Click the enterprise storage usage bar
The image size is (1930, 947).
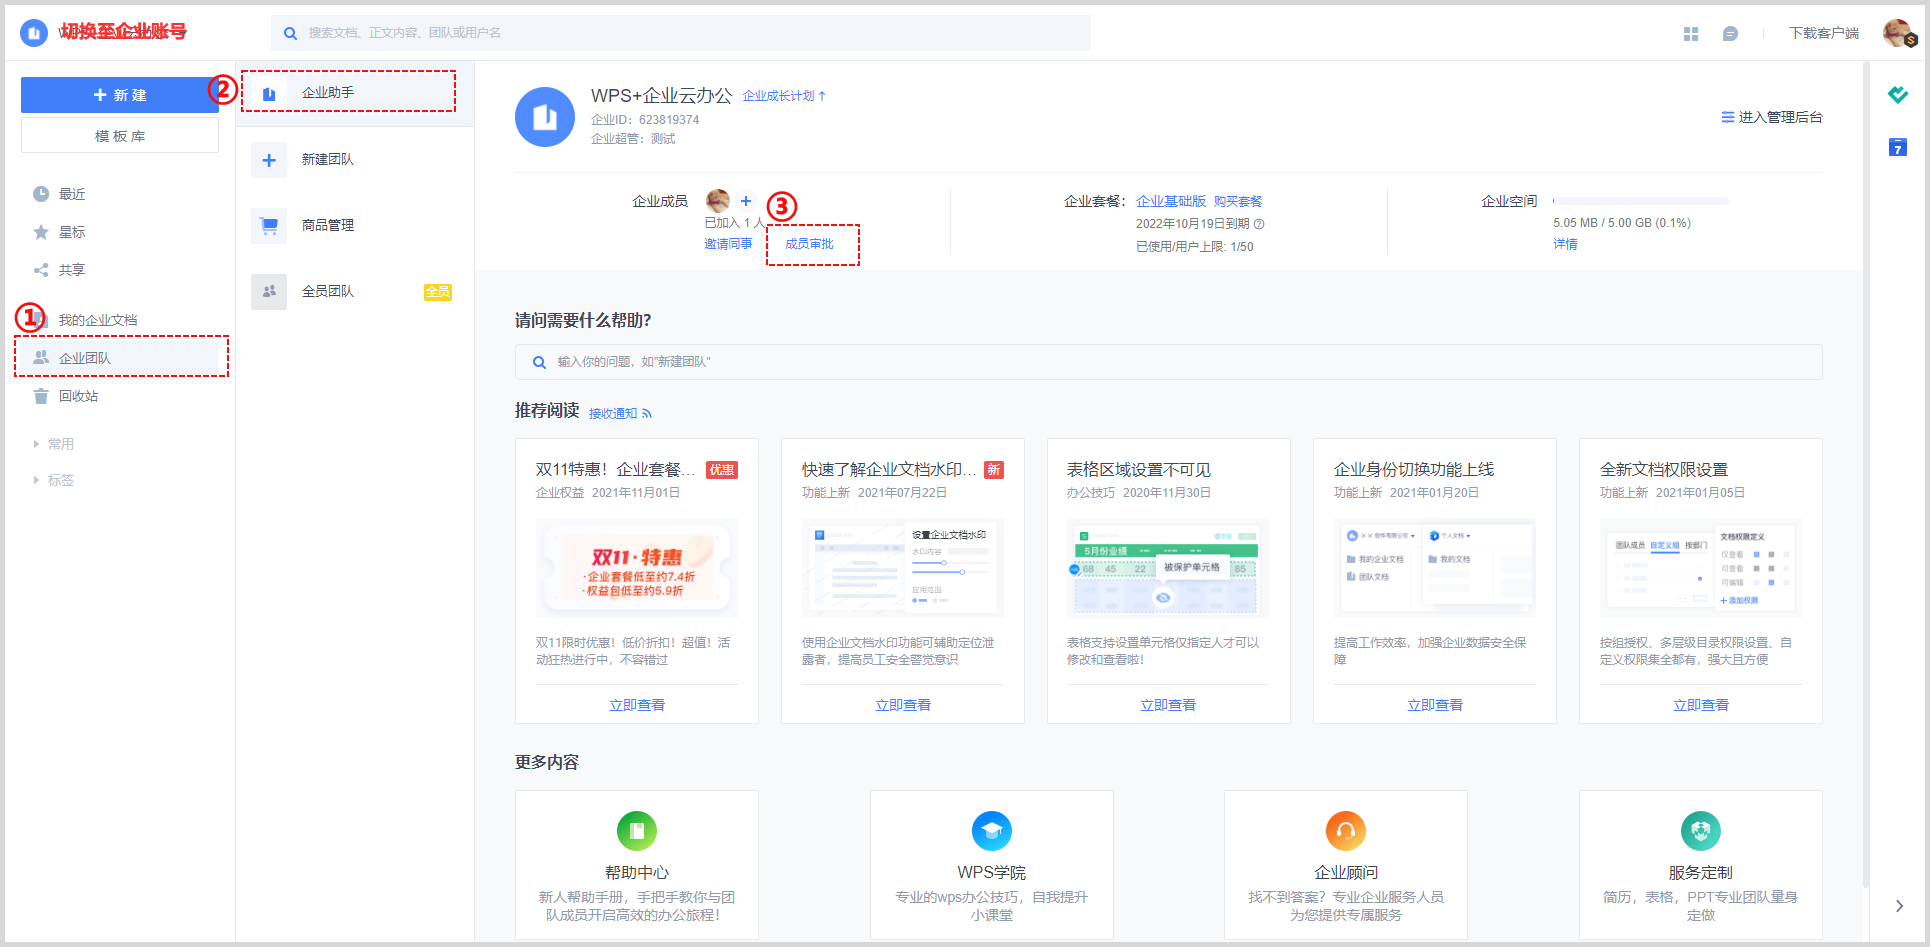1640,201
